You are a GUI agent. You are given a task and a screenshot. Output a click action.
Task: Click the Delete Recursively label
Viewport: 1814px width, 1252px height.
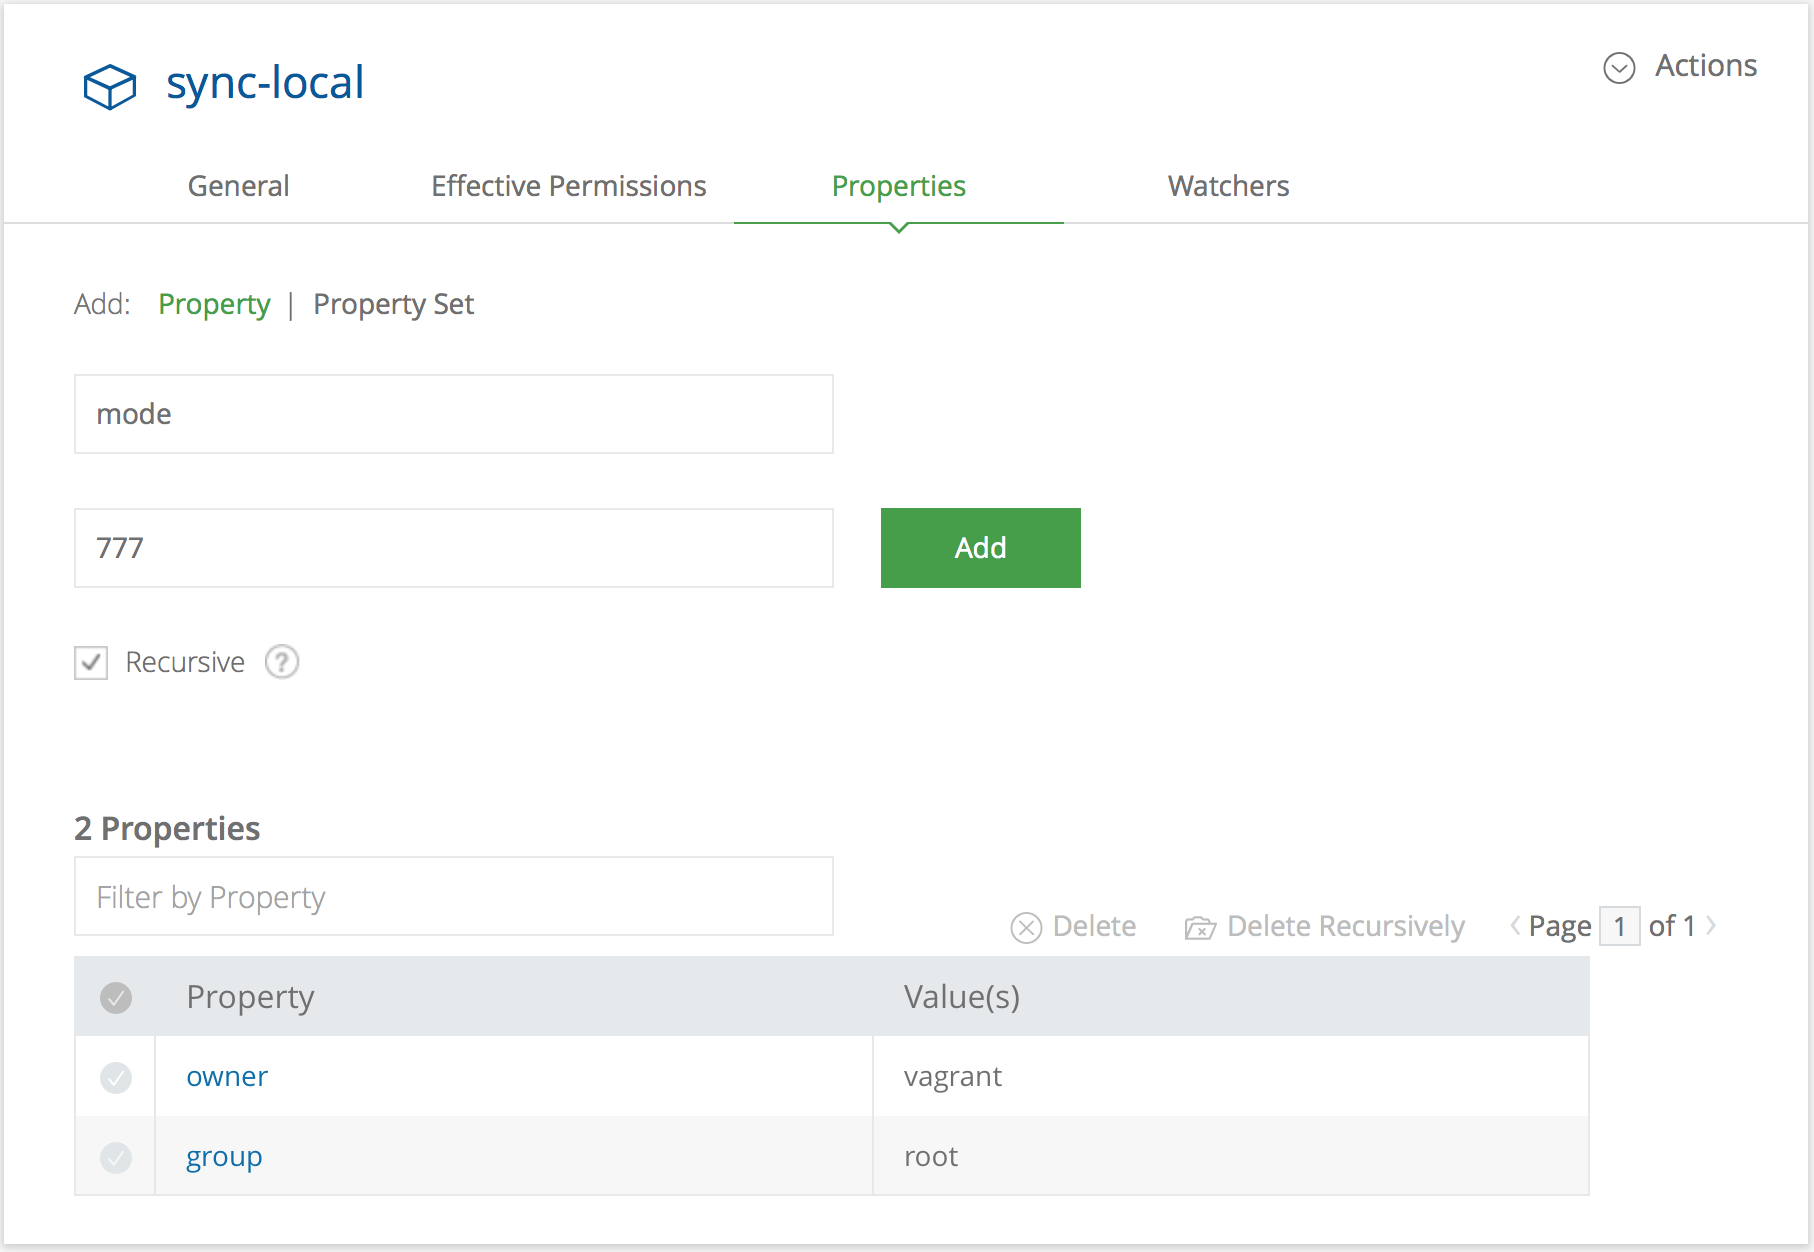[1346, 926]
